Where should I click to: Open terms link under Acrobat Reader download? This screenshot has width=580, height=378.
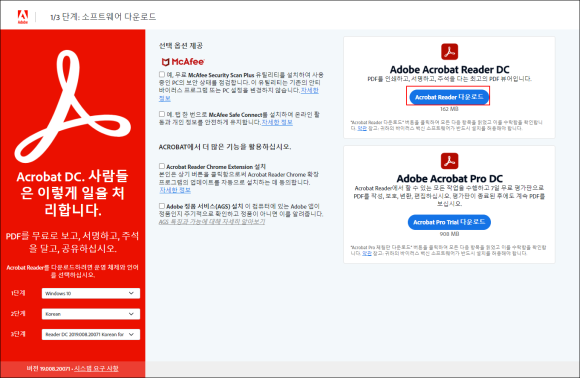coord(362,128)
